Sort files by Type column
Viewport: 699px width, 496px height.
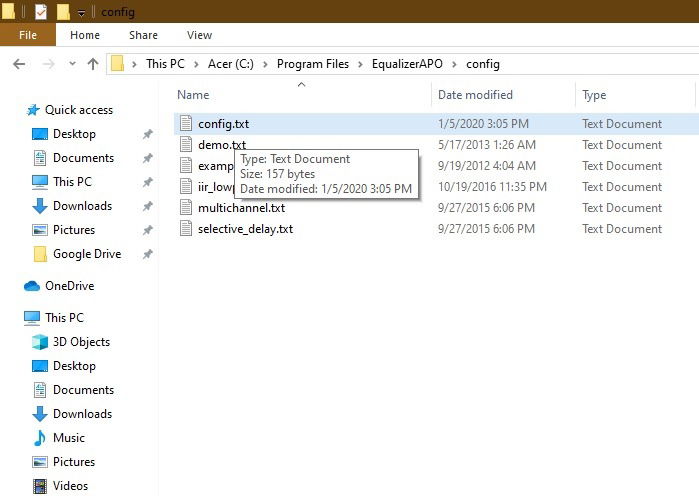[x=594, y=94]
